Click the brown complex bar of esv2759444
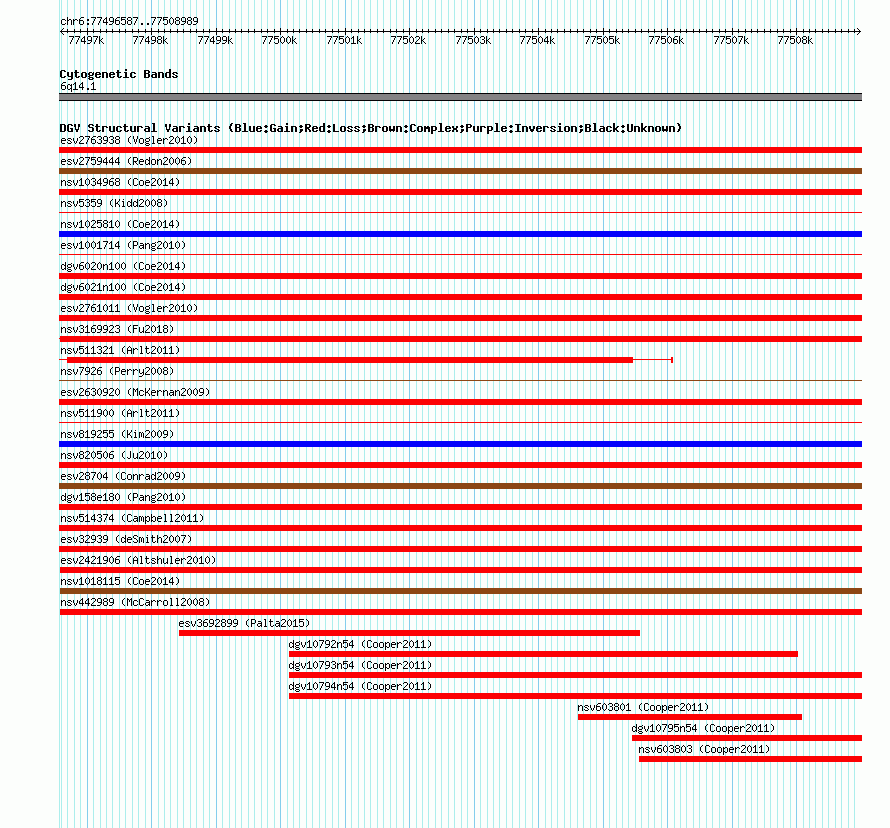 click(460, 171)
